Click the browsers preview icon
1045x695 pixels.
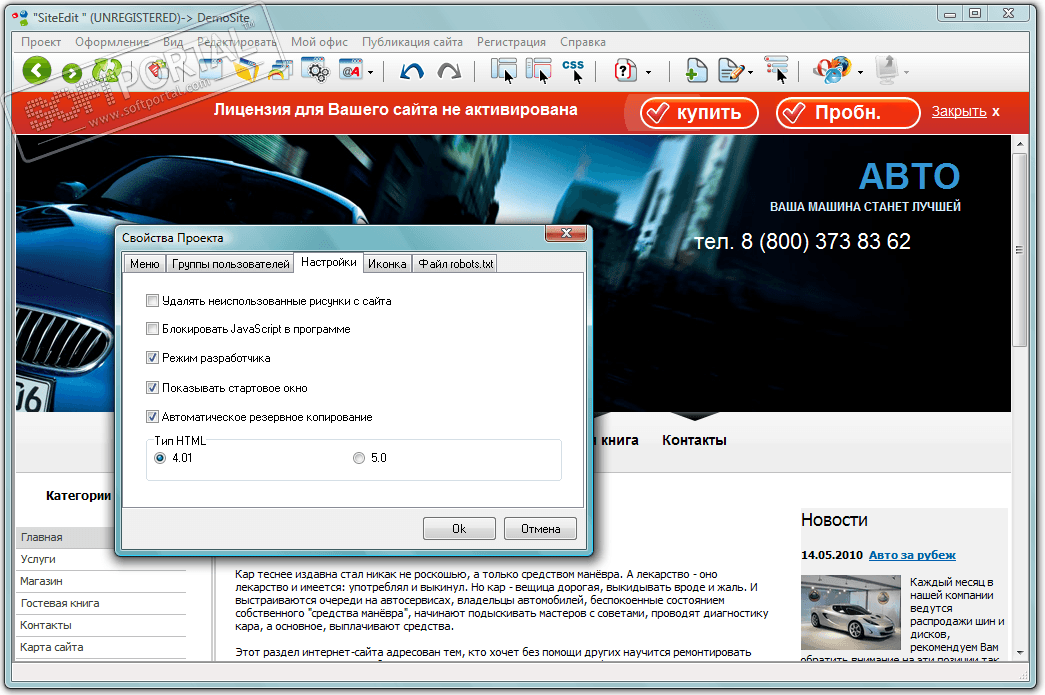[x=832, y=70]
